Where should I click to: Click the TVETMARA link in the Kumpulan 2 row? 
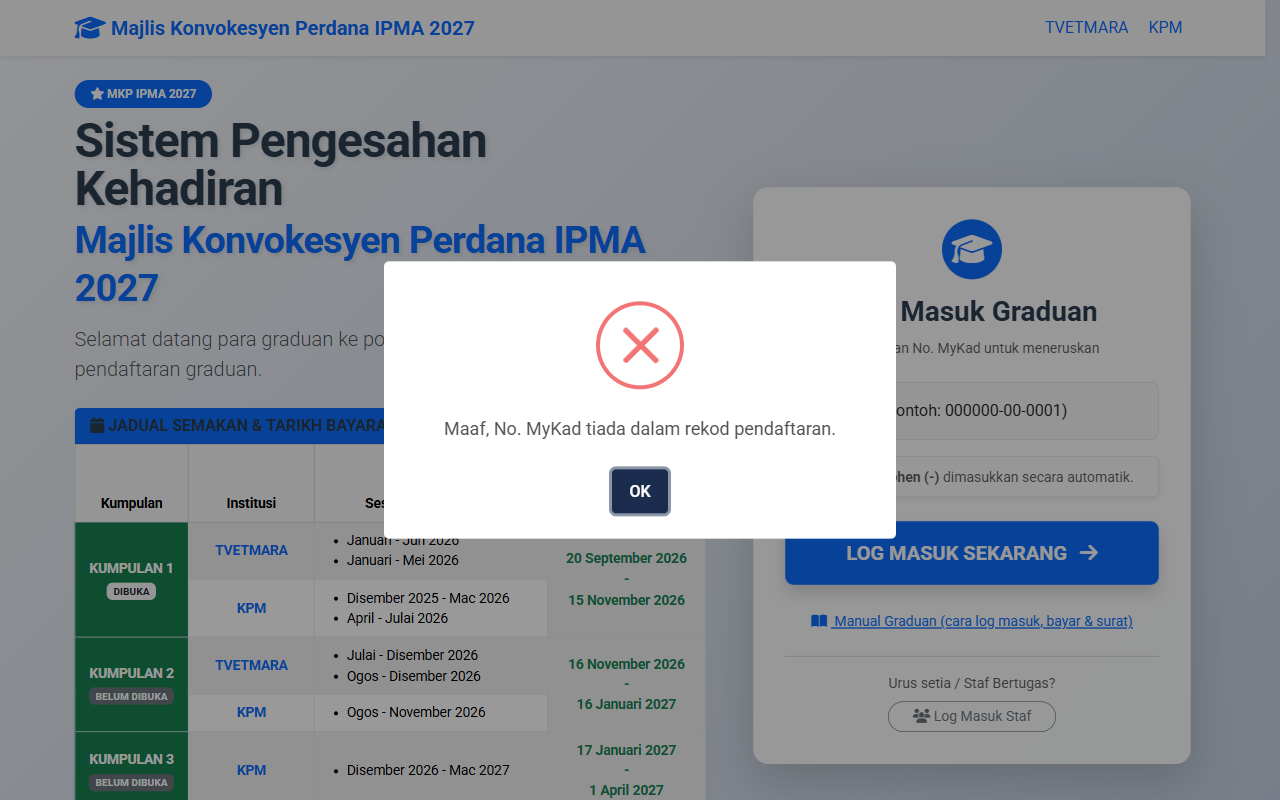tap(251, 665)
